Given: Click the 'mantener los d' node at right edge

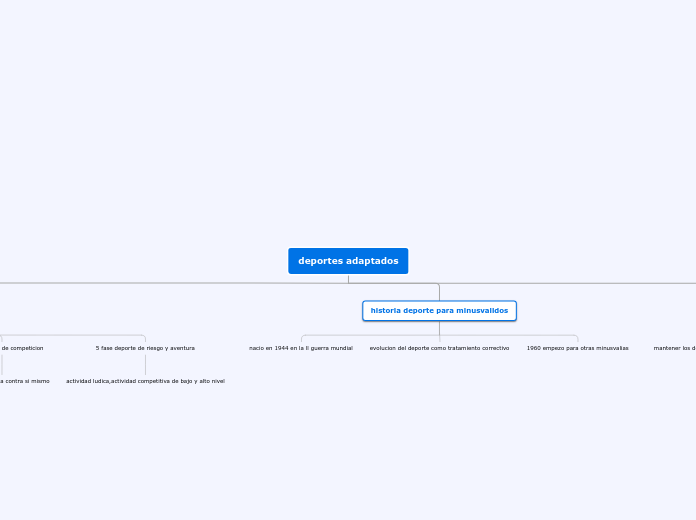Looking at the screenshot, I should 675,348.
